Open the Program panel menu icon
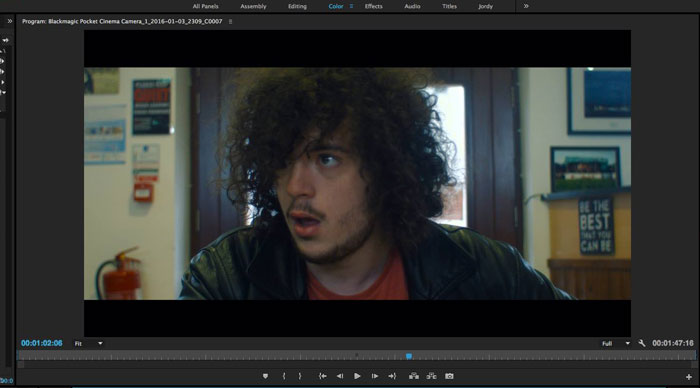700x388 pixels. click(x=230, y=21)
